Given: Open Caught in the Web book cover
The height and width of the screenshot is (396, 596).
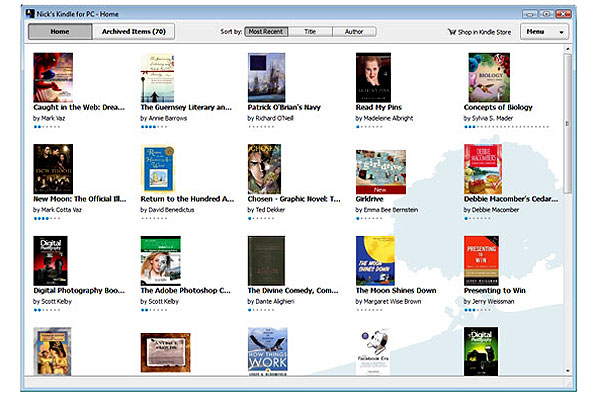Looking at the screenshot, I should point(53,77).
